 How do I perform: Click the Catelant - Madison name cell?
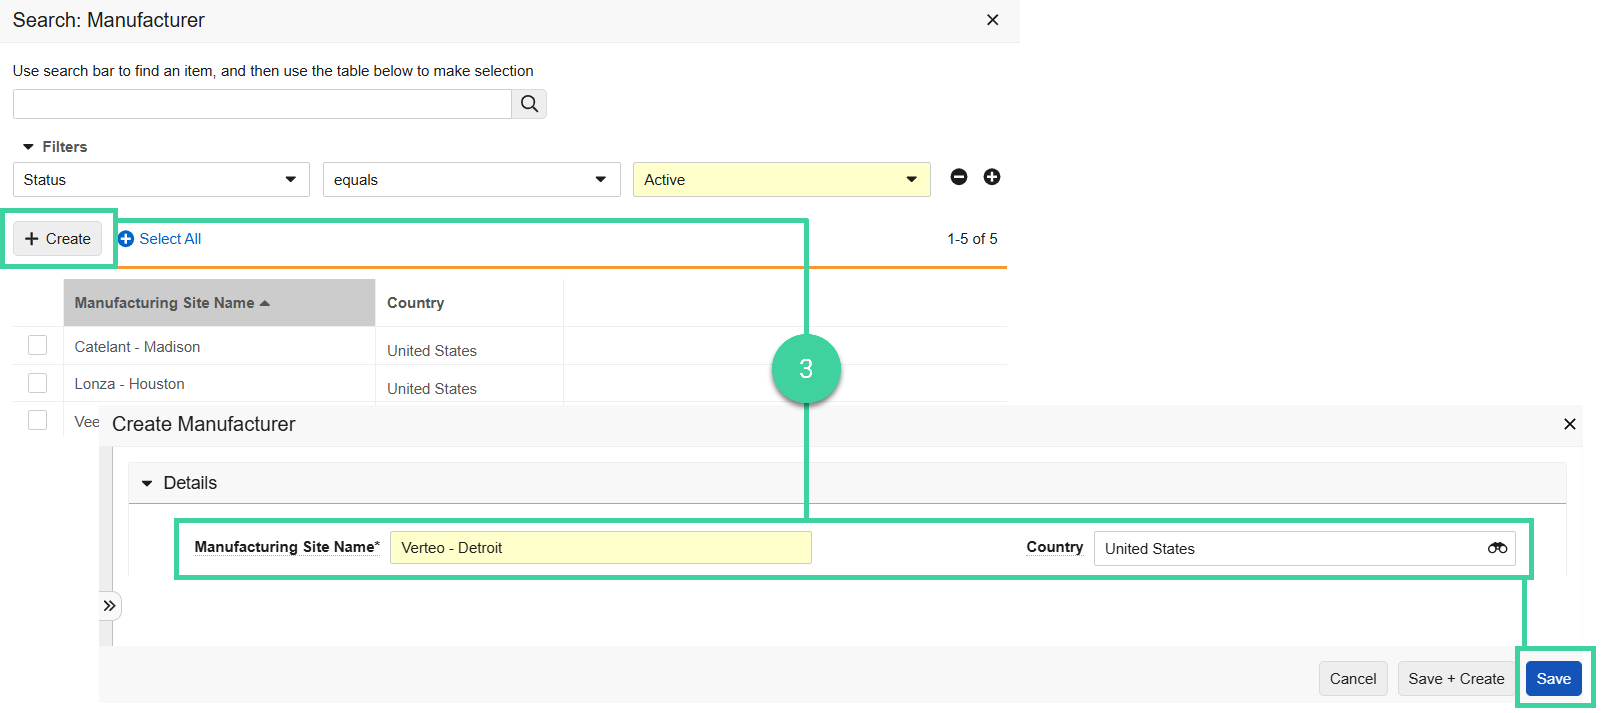click(x=137, y=347)
